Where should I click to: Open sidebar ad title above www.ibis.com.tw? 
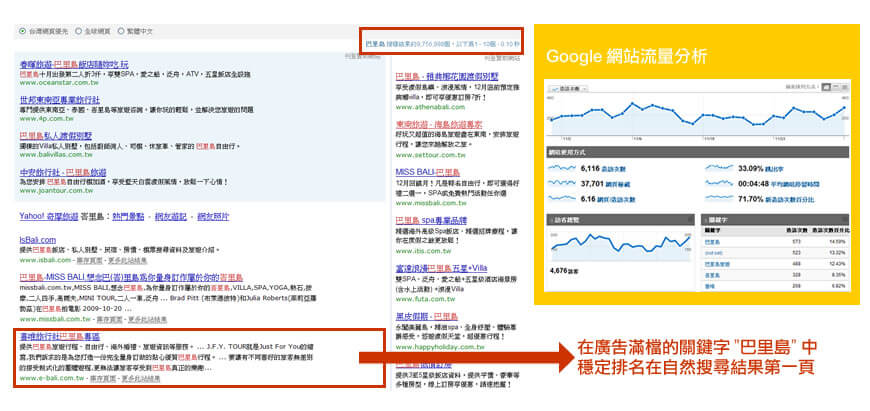(x=432, y=220)
